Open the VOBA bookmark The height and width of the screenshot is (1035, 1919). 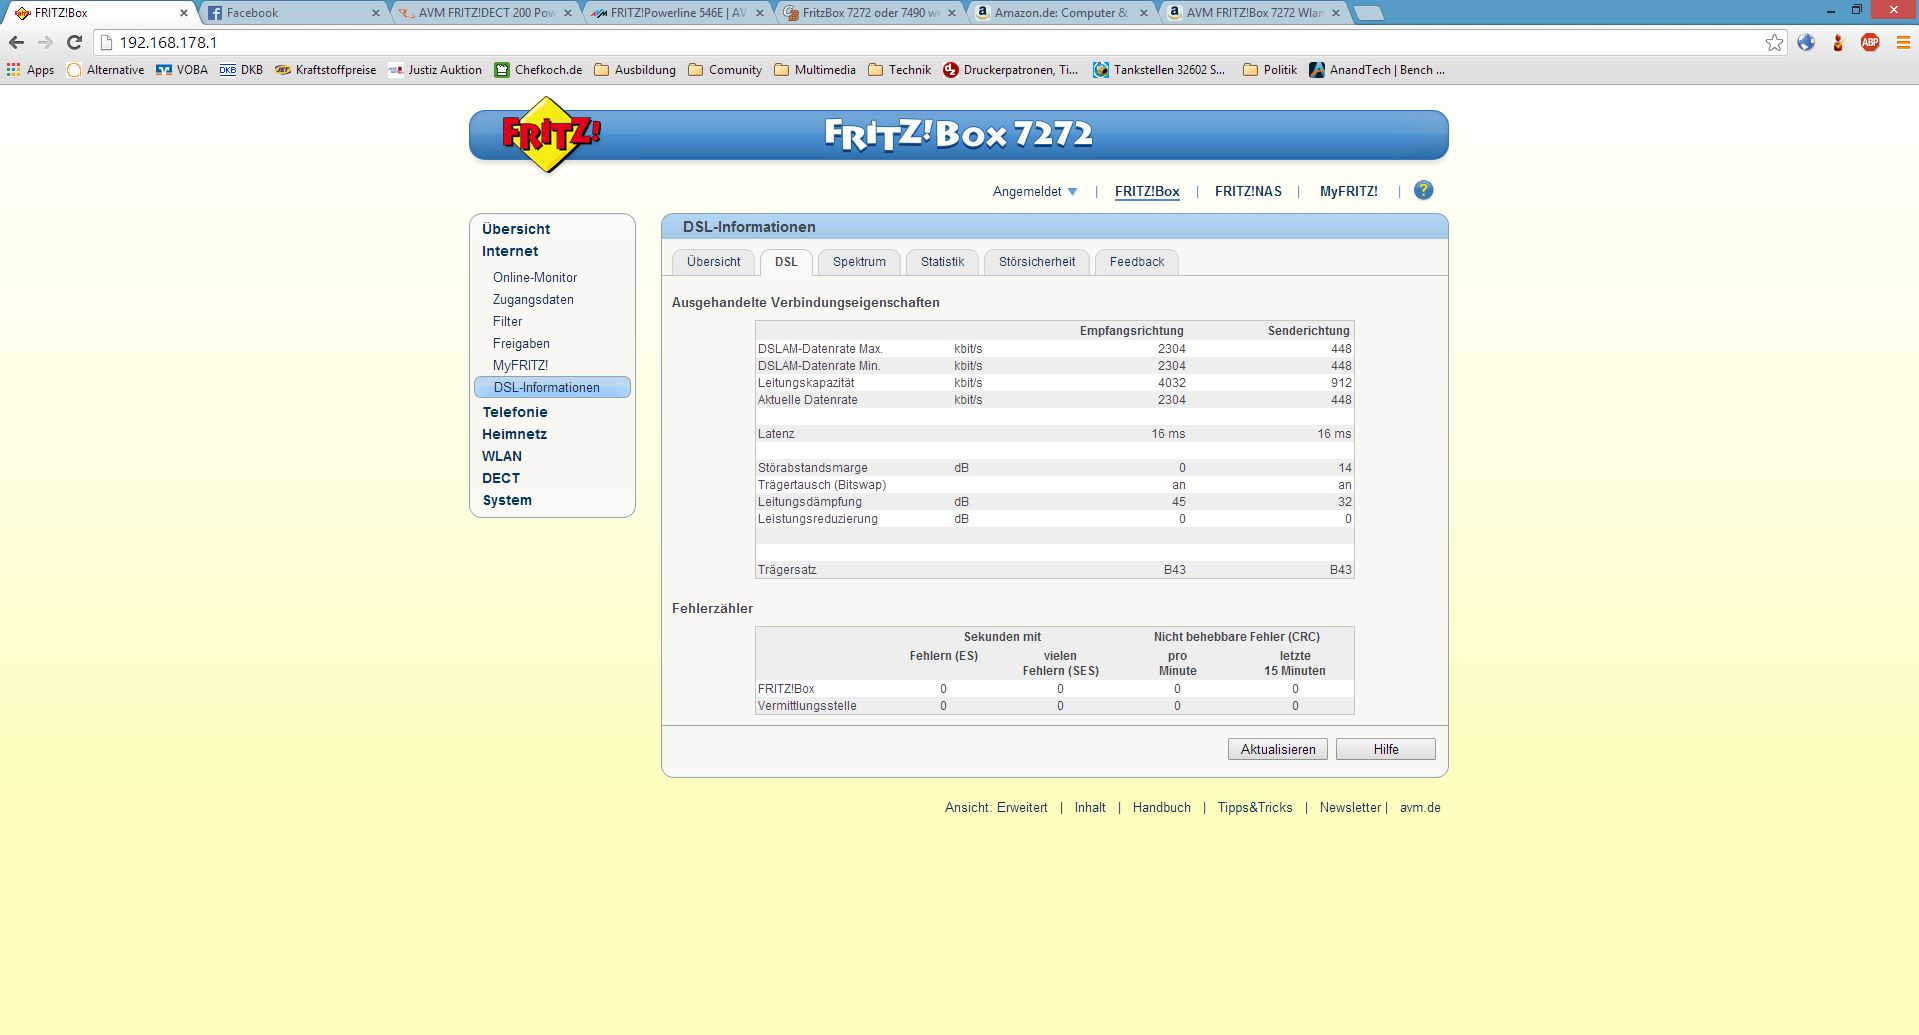click(182, 70)
